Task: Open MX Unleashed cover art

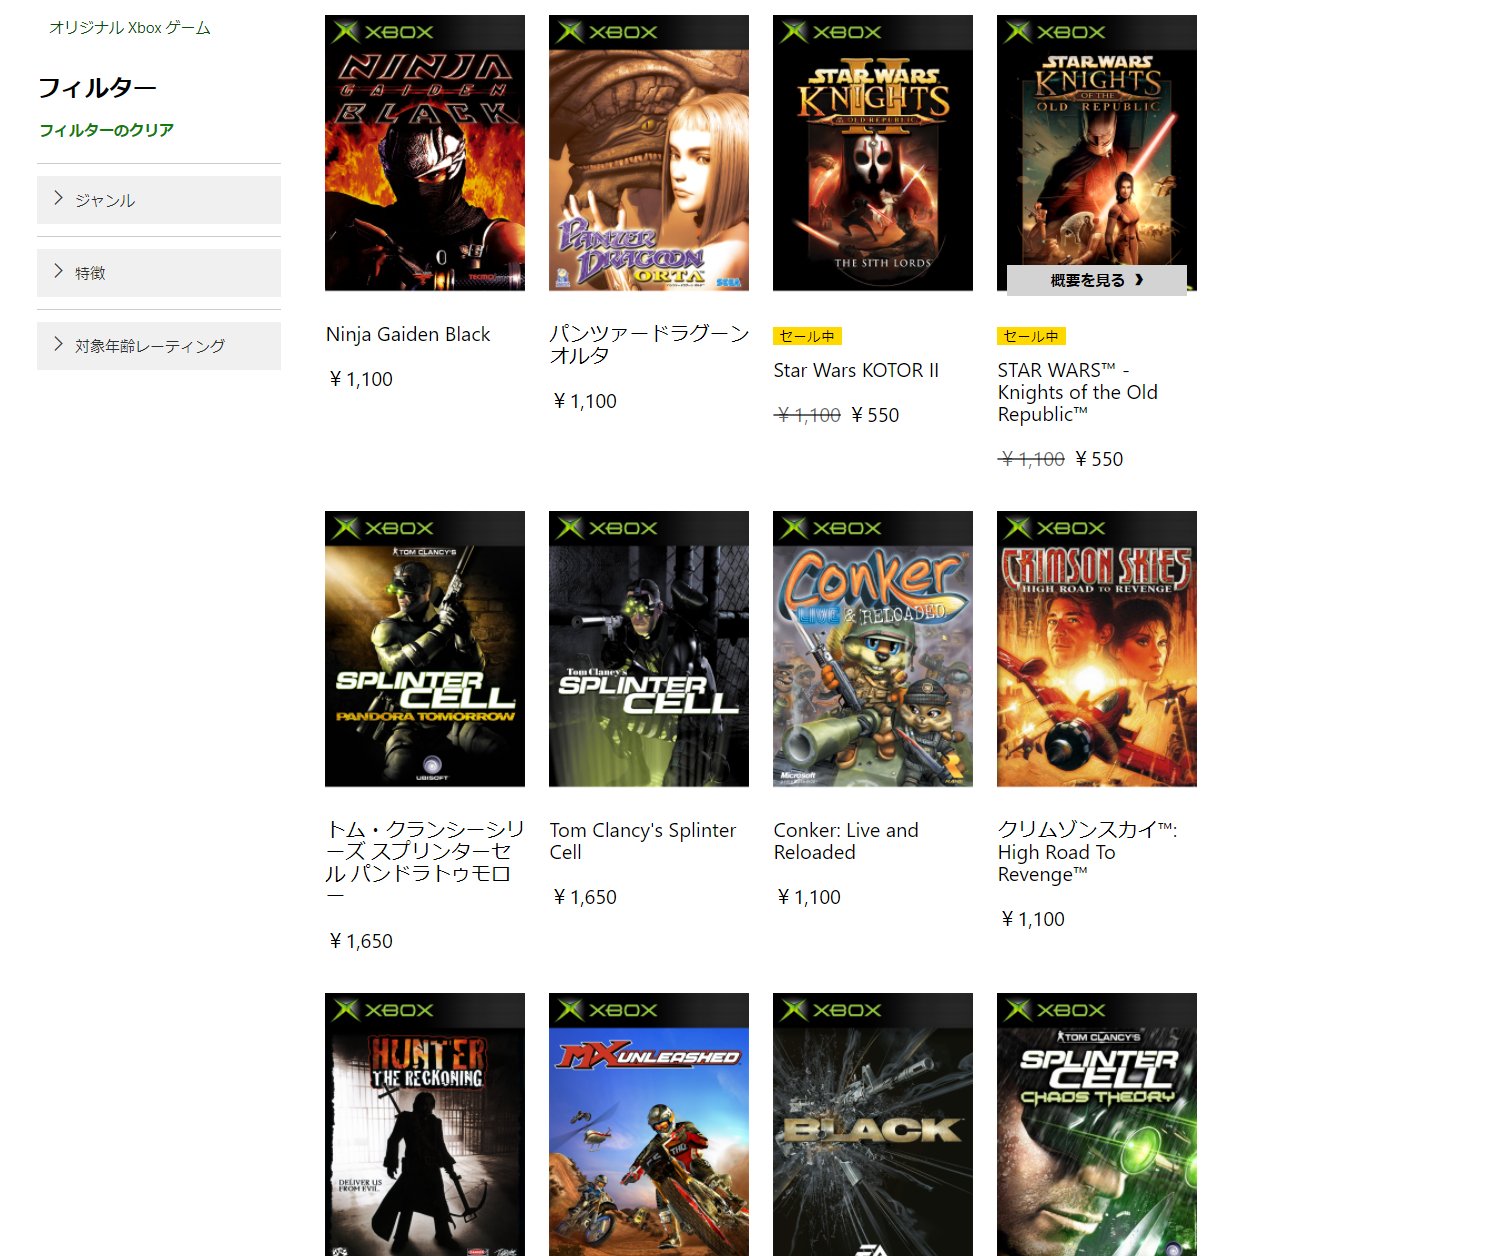Action: [x=649, y=1124]
